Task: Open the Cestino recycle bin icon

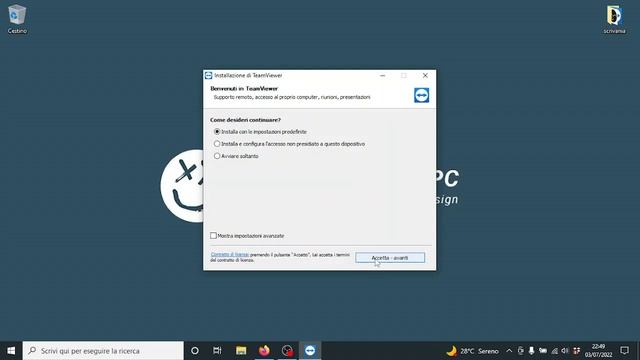Action: point(17,19)
